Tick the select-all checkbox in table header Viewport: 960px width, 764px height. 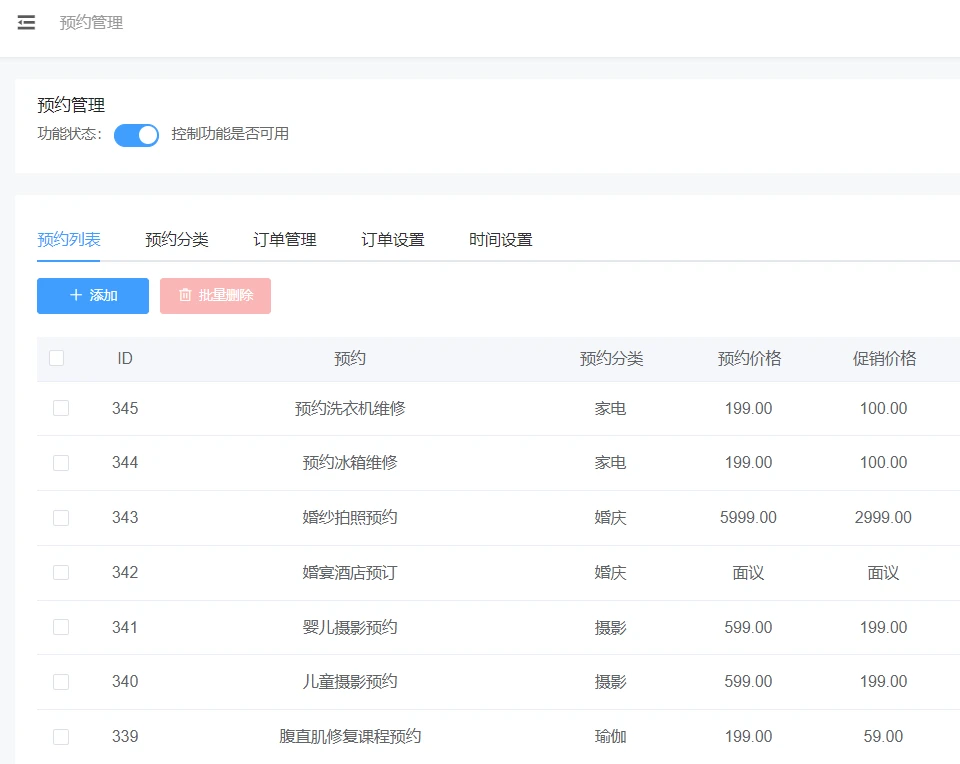coord(56,358)
